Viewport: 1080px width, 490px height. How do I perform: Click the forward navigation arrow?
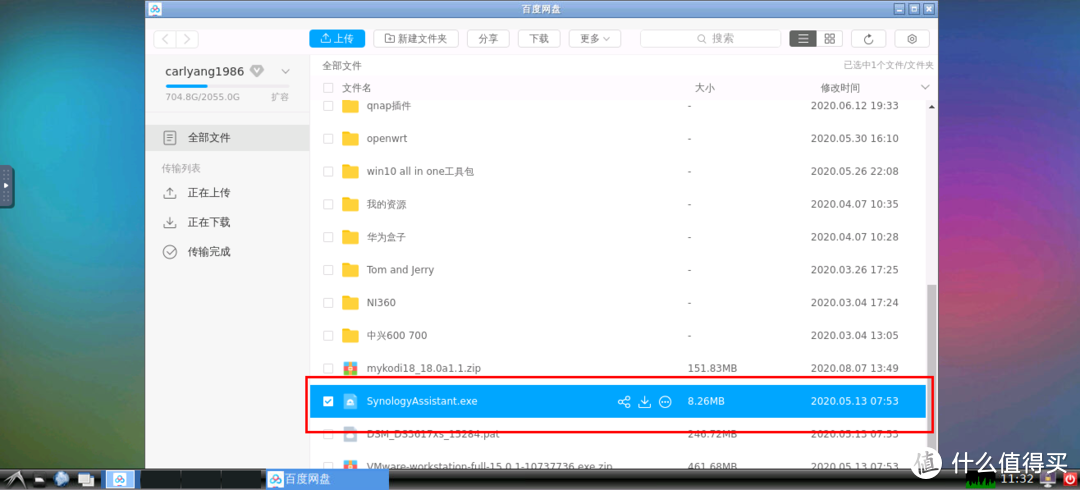click(x=187, y=39)
